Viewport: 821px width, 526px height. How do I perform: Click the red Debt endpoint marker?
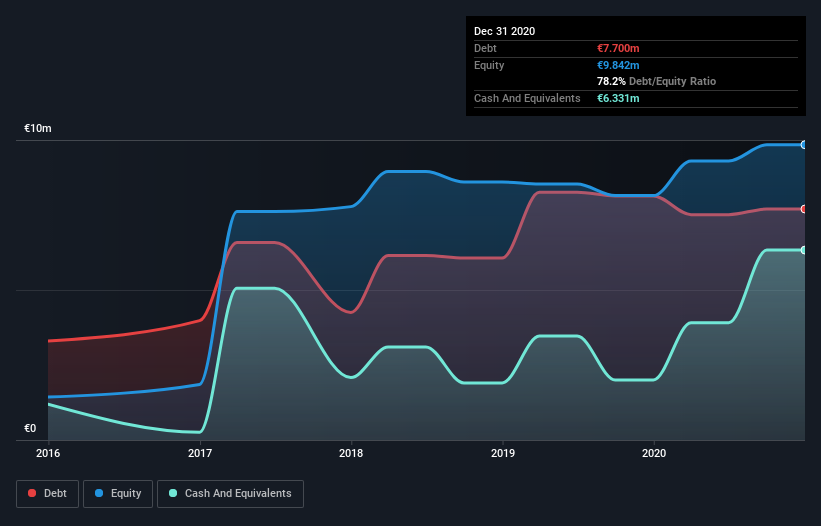point(804,209)
